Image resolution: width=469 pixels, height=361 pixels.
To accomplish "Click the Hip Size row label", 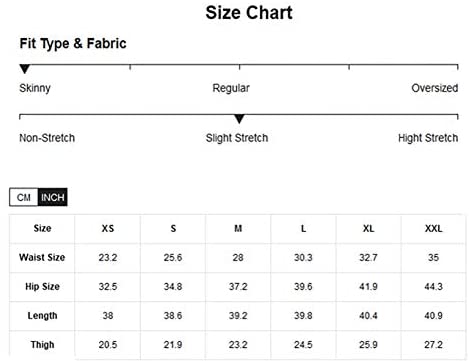I will [x=42, y=286].
